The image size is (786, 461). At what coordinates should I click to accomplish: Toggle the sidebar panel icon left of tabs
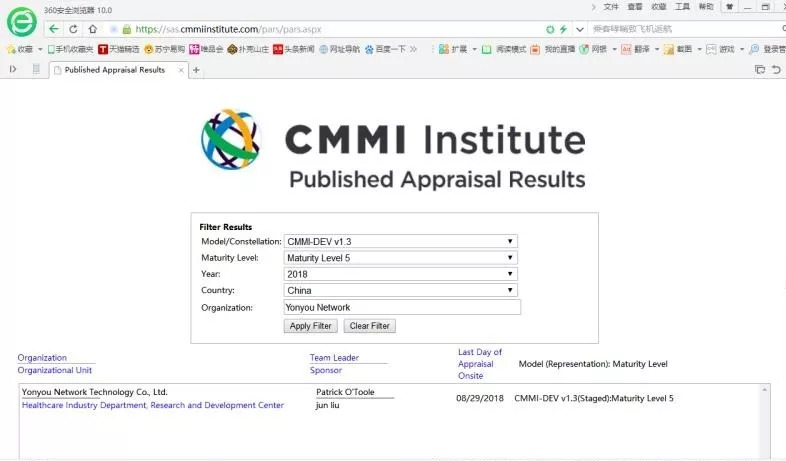[x=13, y=69]
